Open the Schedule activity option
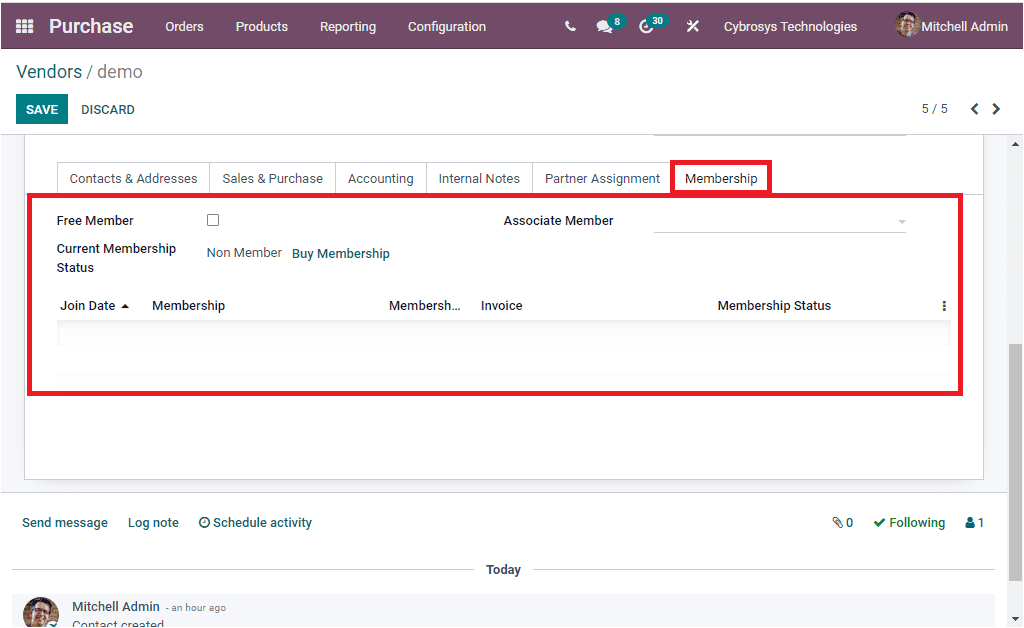Screen dimensions: 1024x628 255,522
